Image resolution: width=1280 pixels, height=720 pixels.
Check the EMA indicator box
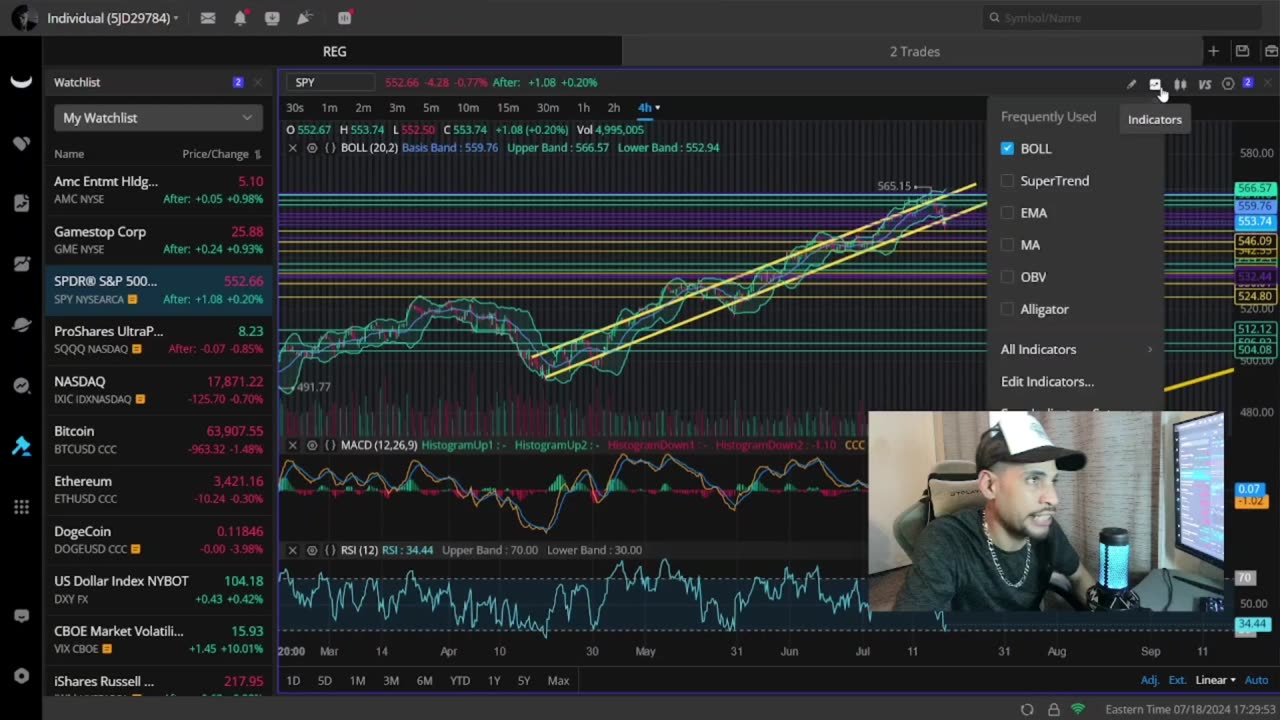point(1007,213)
